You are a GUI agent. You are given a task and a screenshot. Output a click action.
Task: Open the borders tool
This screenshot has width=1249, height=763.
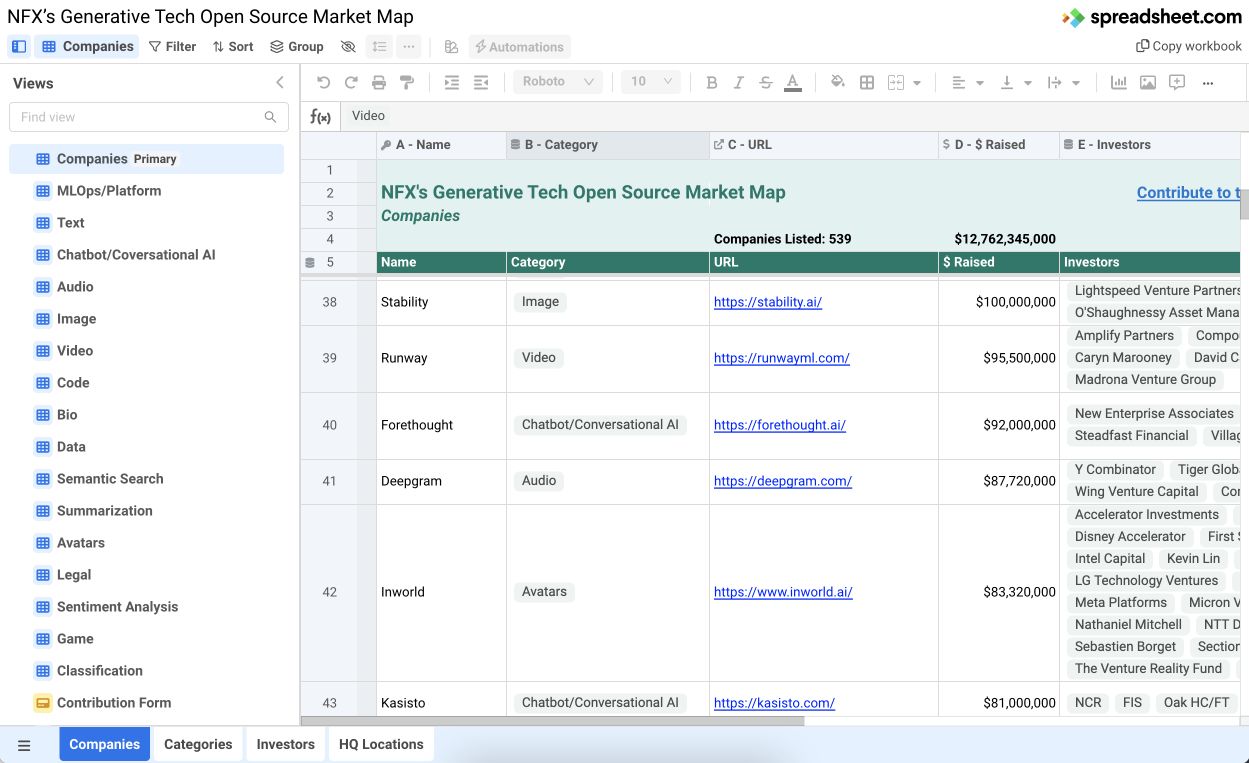click(x=866, y=82)
